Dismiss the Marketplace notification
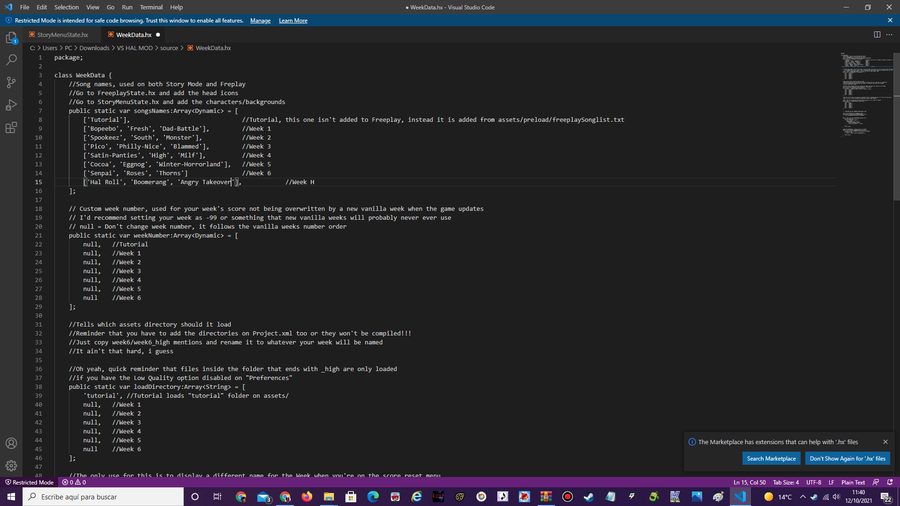900x506 pixels. 885,442
